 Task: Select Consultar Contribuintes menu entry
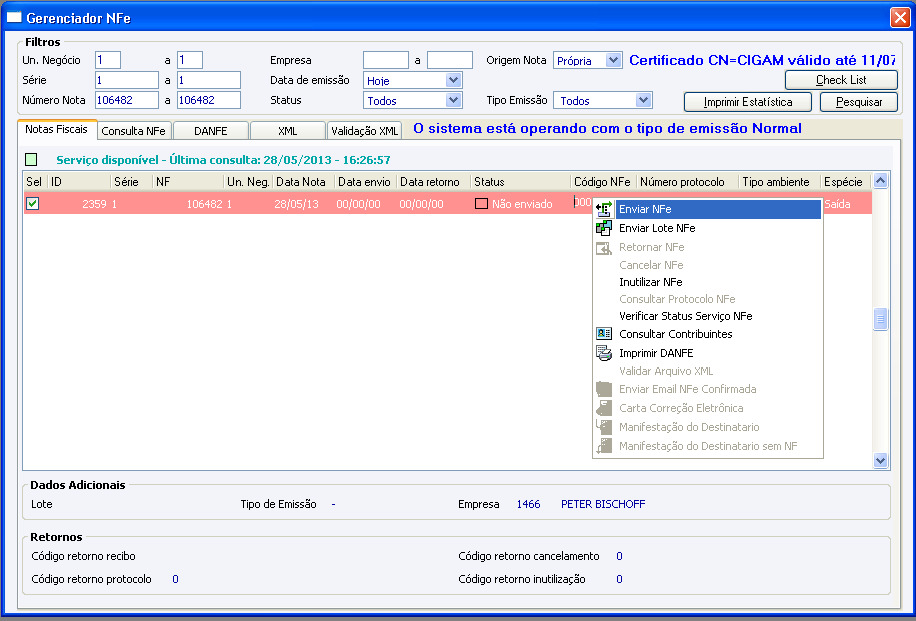[707, 334]
